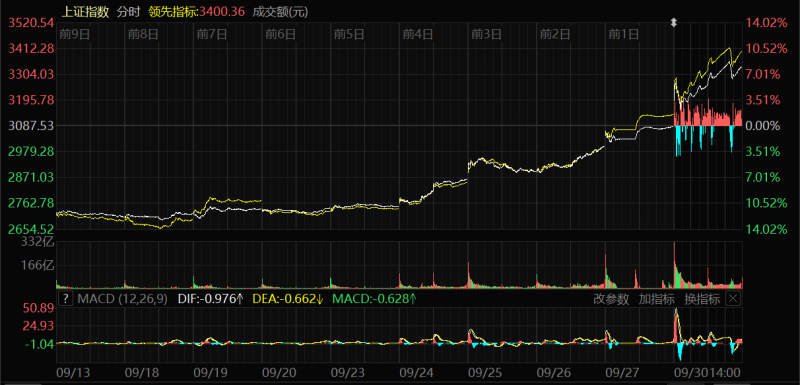Select the 前9日 day column header

(x=75, y=34)
